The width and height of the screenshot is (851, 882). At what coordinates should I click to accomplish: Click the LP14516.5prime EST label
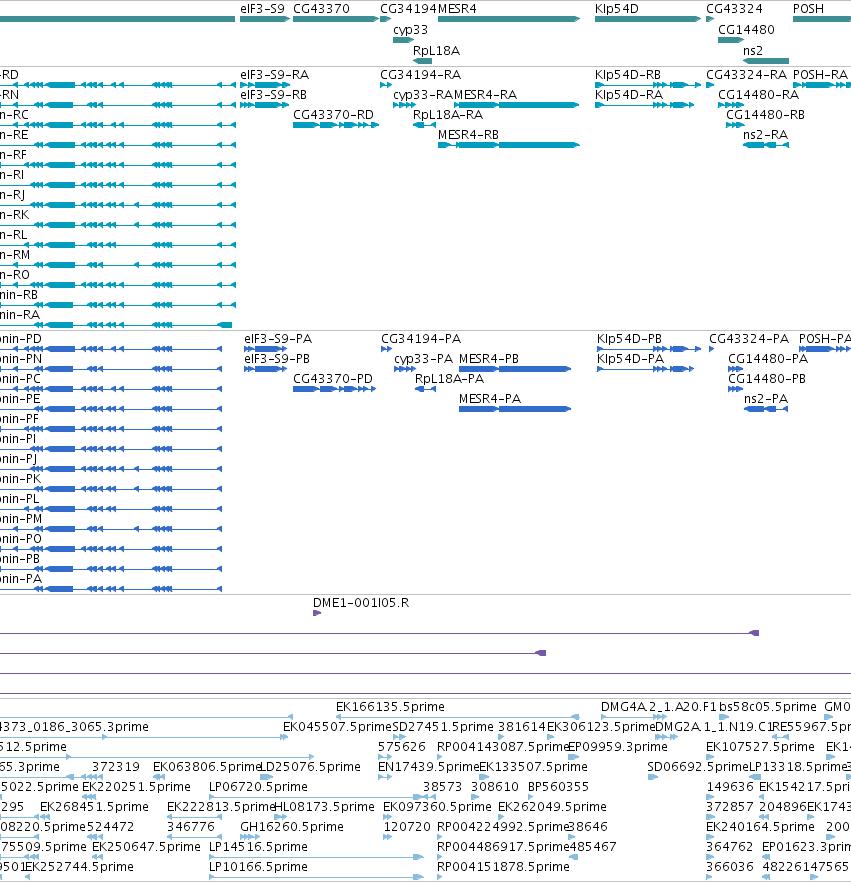click(259, 847)
